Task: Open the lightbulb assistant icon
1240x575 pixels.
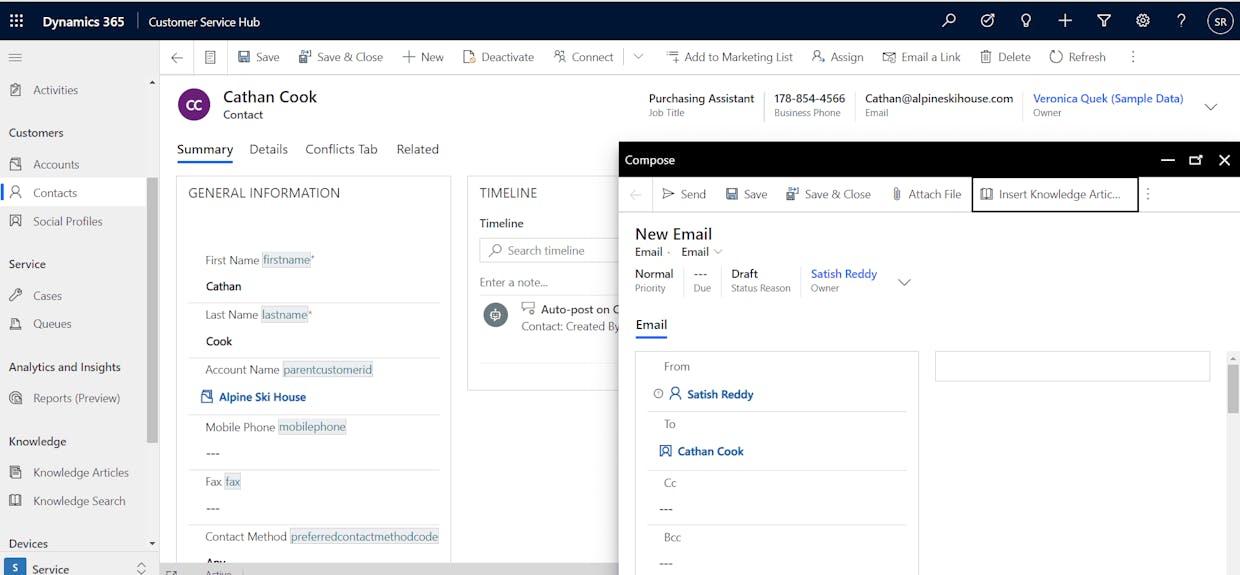Action: coord(1025,21)
